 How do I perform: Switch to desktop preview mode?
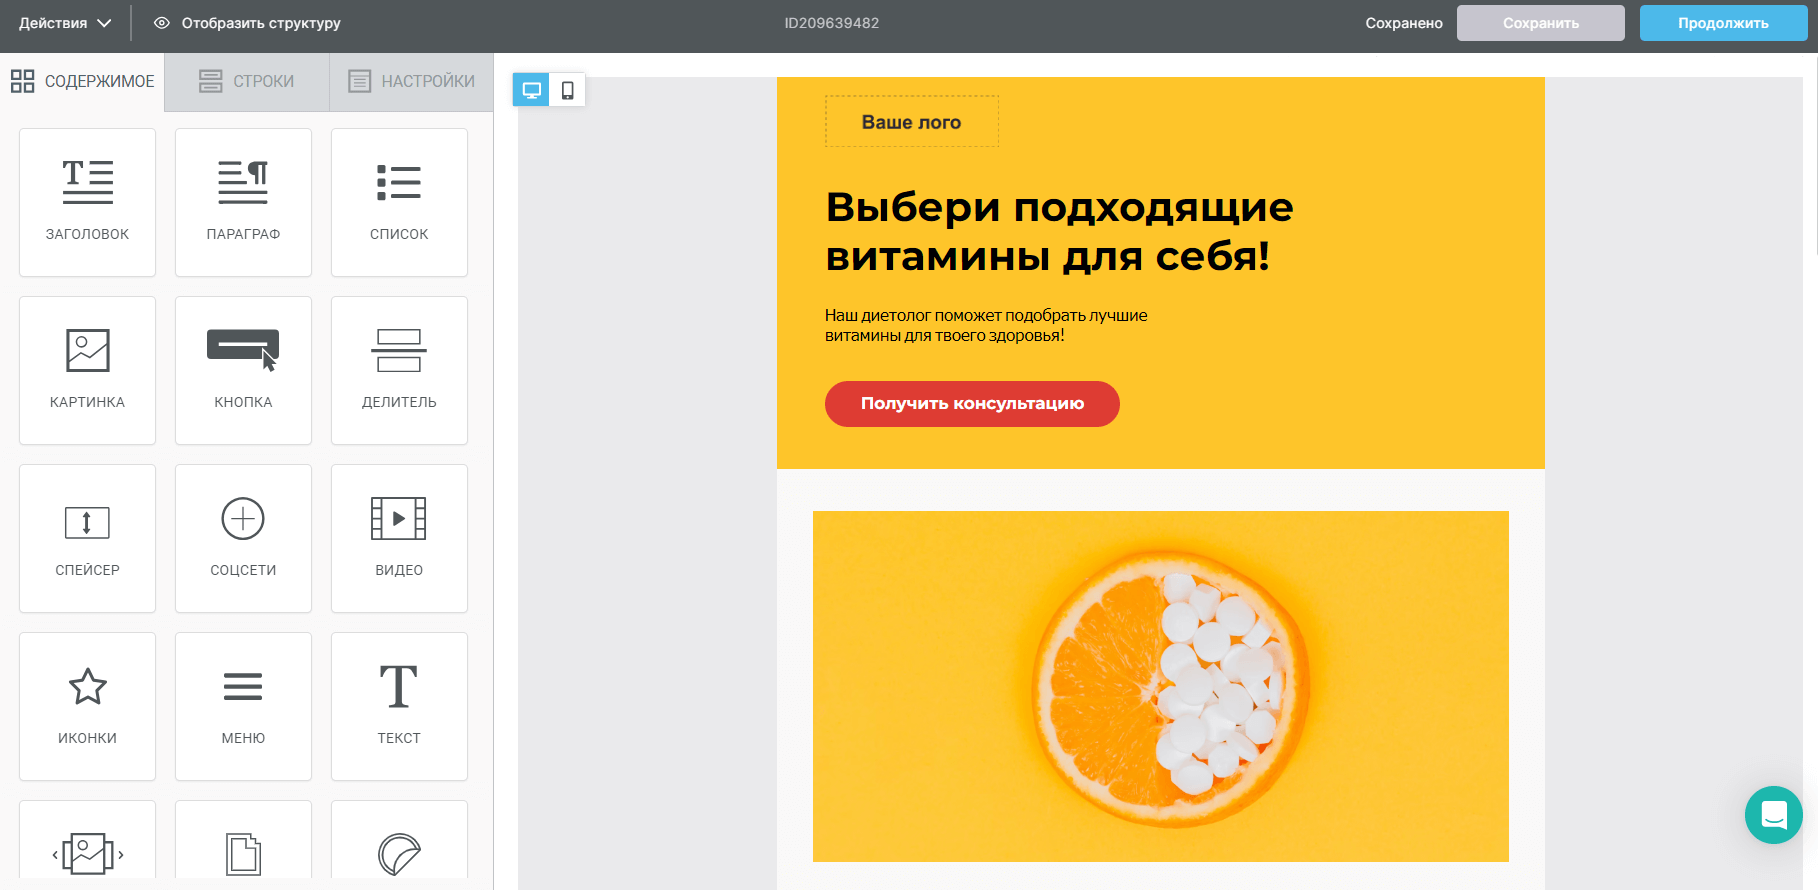[x=531, y=90]
